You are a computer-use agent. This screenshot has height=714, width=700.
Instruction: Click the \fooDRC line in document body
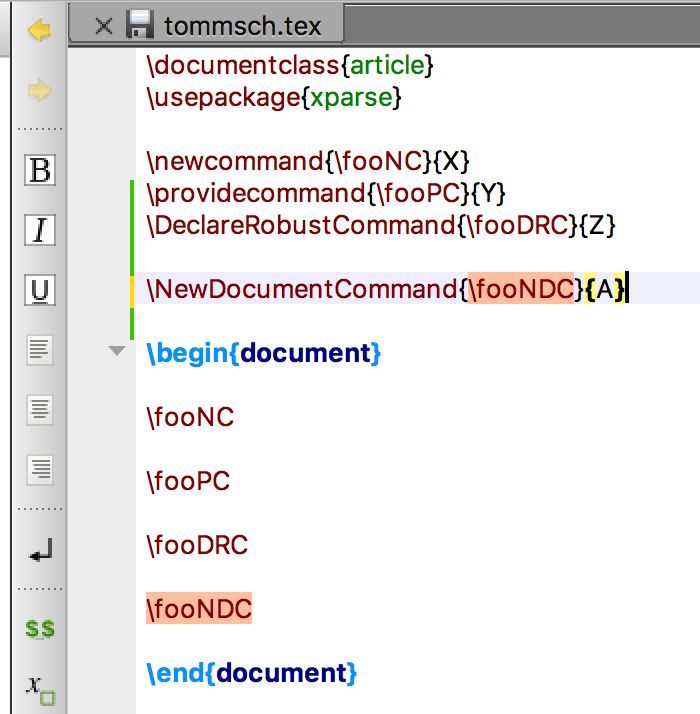tap(197, 545)
